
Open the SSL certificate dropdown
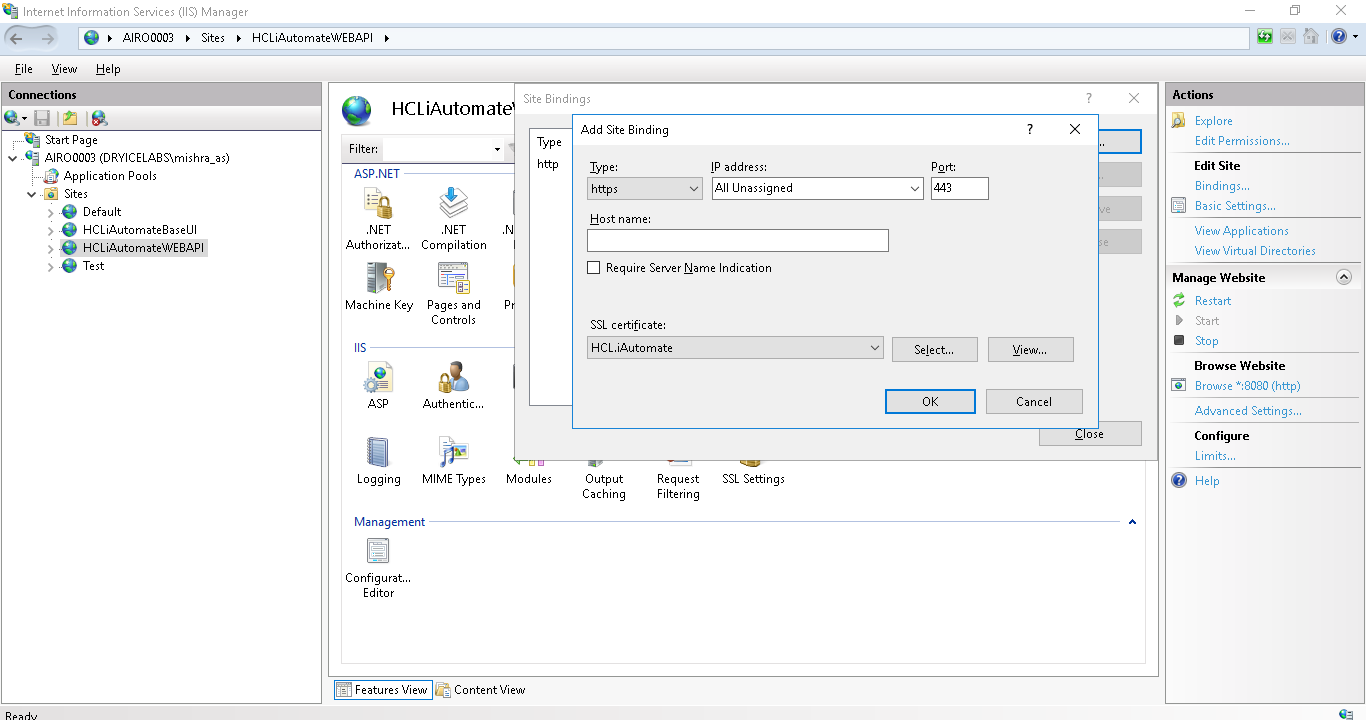tap(736, 348)
